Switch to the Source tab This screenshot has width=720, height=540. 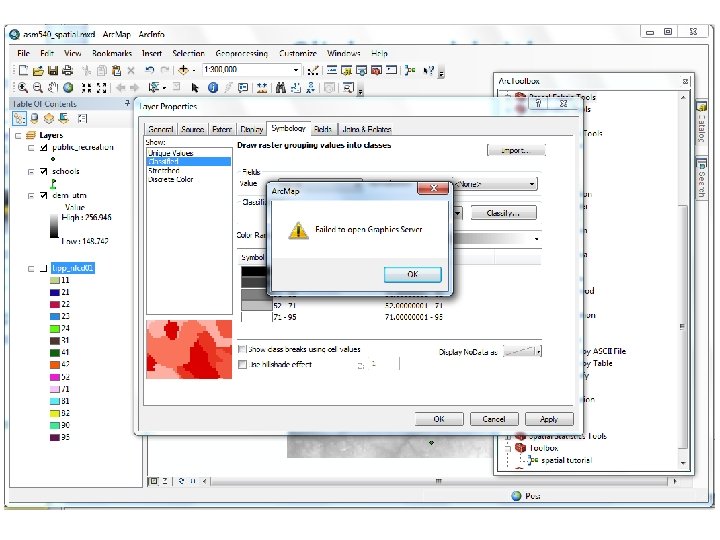[192, 129]
